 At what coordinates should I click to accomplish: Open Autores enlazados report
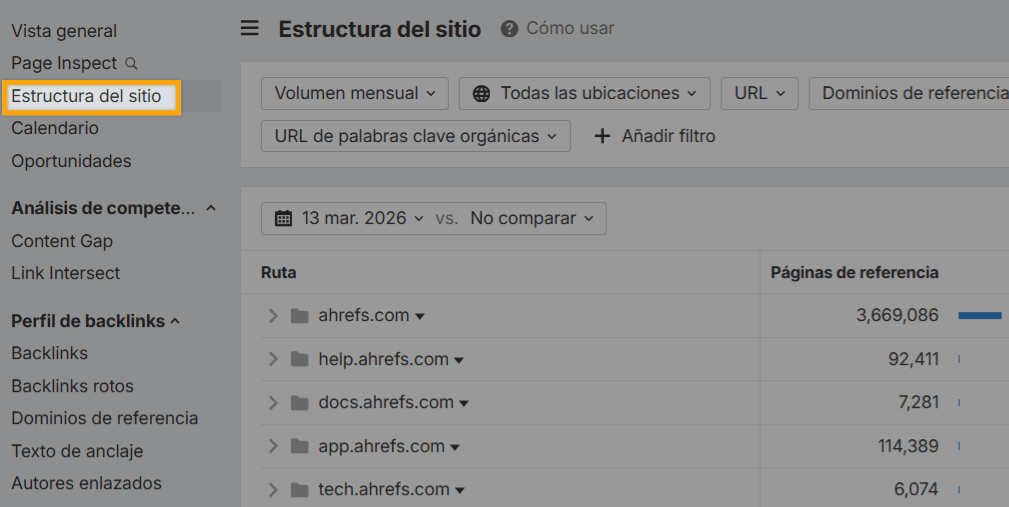(86, 483)
